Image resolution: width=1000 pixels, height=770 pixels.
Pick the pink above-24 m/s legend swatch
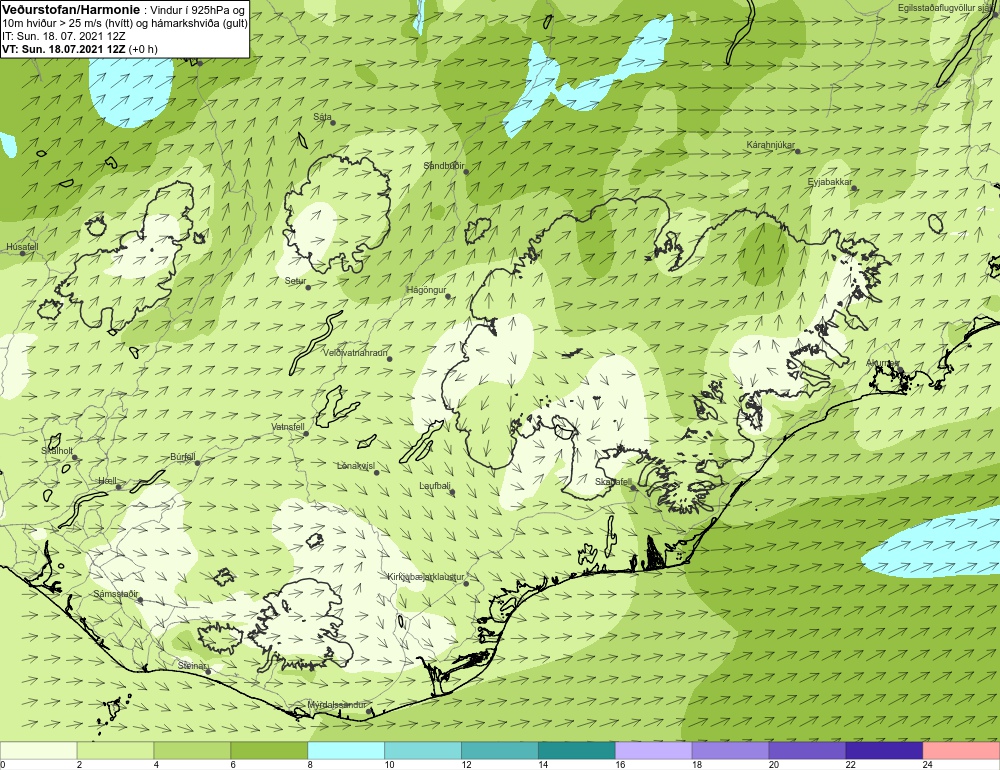(x=961, y=750)
